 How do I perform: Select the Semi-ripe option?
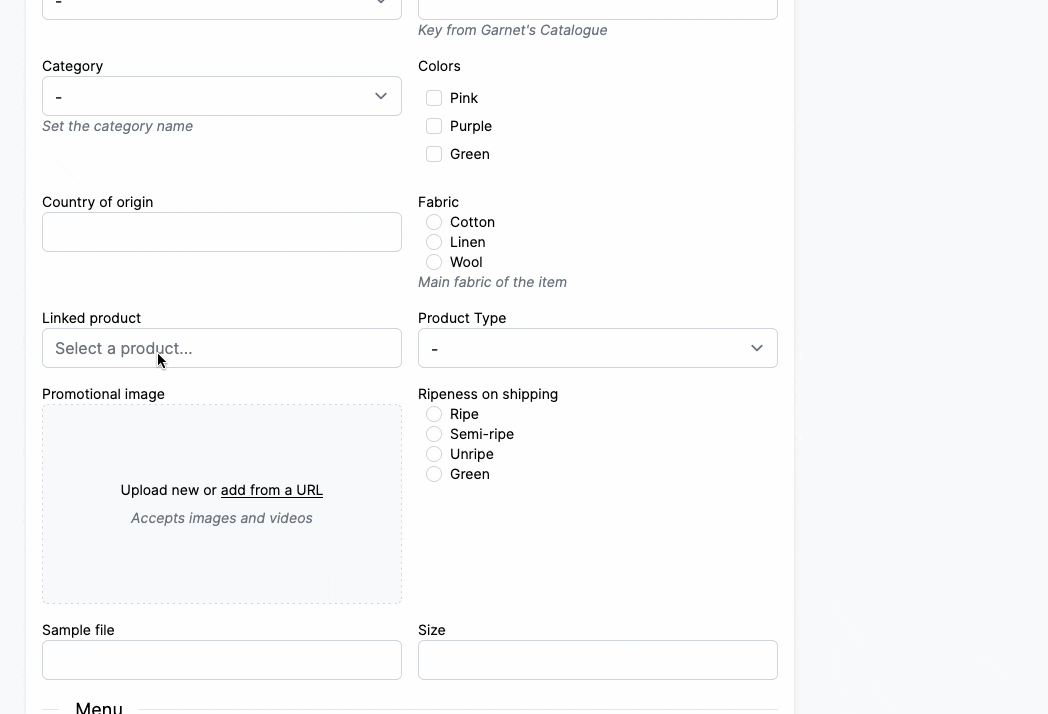[x=434, y=434]
